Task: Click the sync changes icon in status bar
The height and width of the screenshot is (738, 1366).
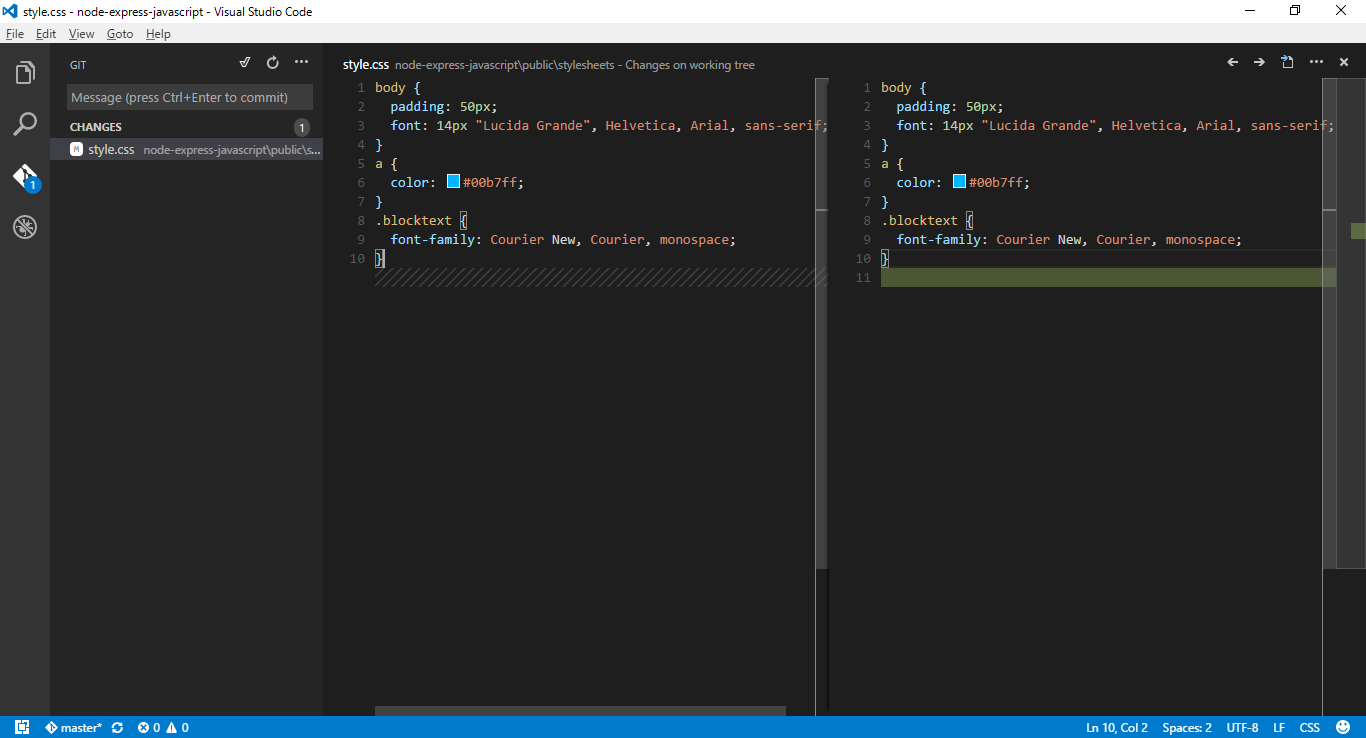Action: pos(117,728)
